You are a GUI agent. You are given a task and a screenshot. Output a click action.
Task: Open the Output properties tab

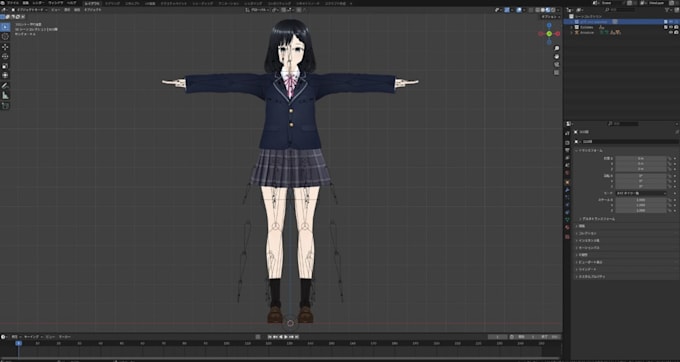pyautogui.click(x=567, y=150)
